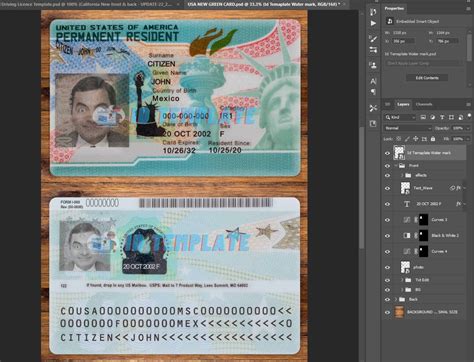Click the fx icon on the 20 OCT 2002 F layer
The height and width of the screenshot is (362, 474).
(459, 204)
